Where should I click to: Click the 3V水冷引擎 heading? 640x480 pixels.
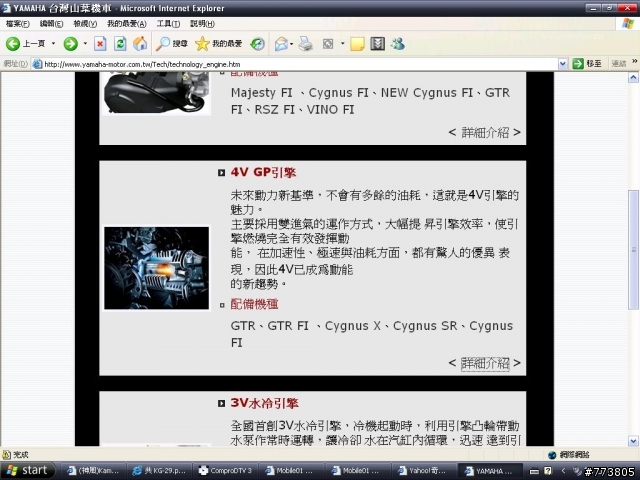point(264,403)
